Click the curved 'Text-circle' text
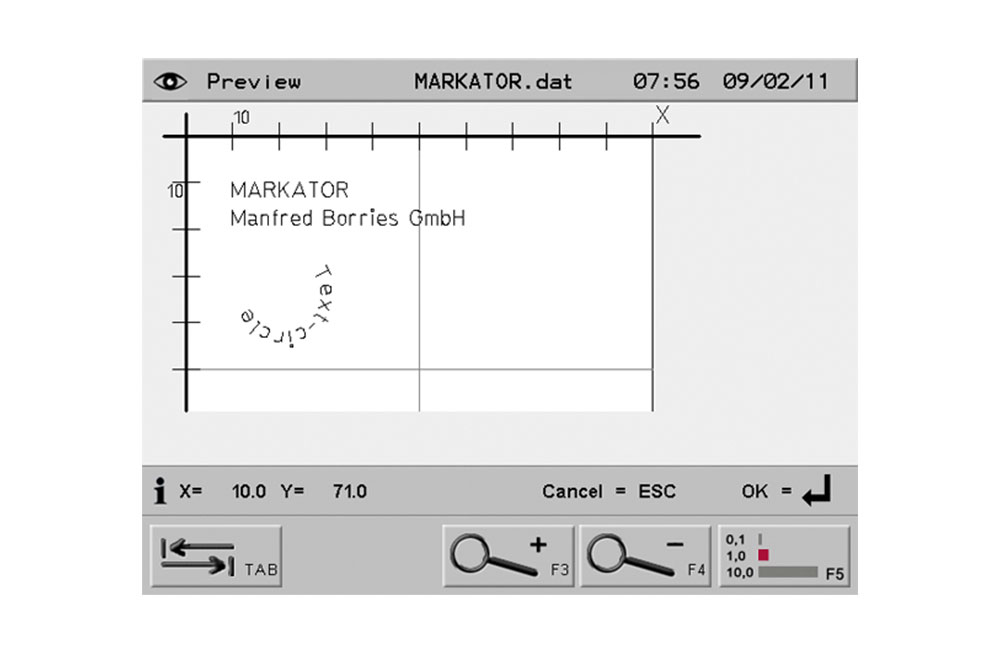The image size is (1000, 667). point(288,307)
